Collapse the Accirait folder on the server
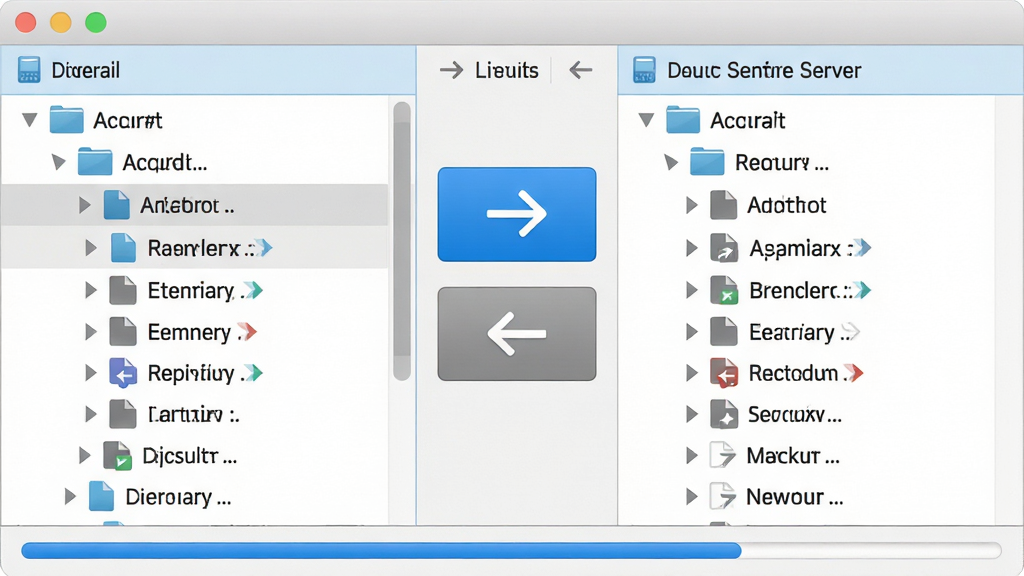The height and width of the screenshot is (576, 1024). pos(647,120)
